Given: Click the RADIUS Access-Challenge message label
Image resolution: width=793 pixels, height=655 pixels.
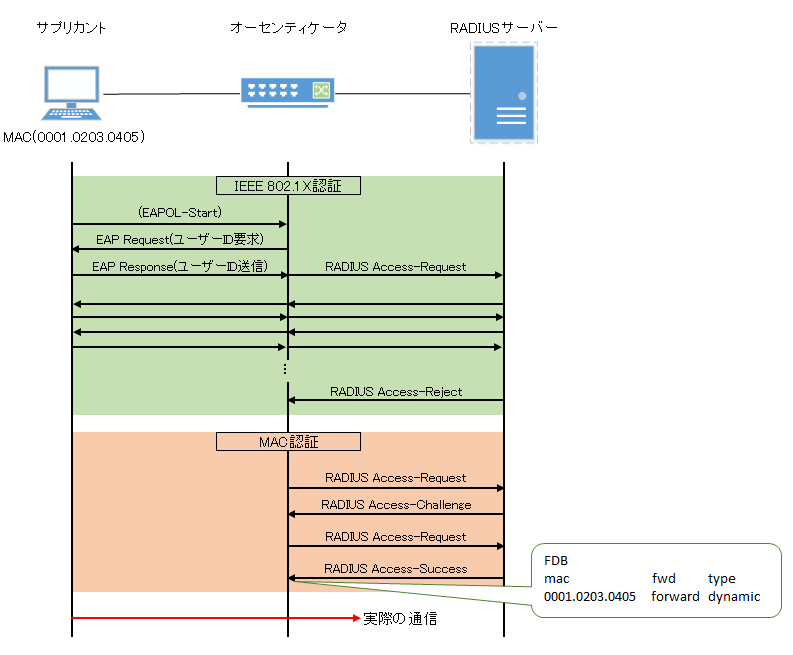Looking at the screenshot, I should pos(396,505).
